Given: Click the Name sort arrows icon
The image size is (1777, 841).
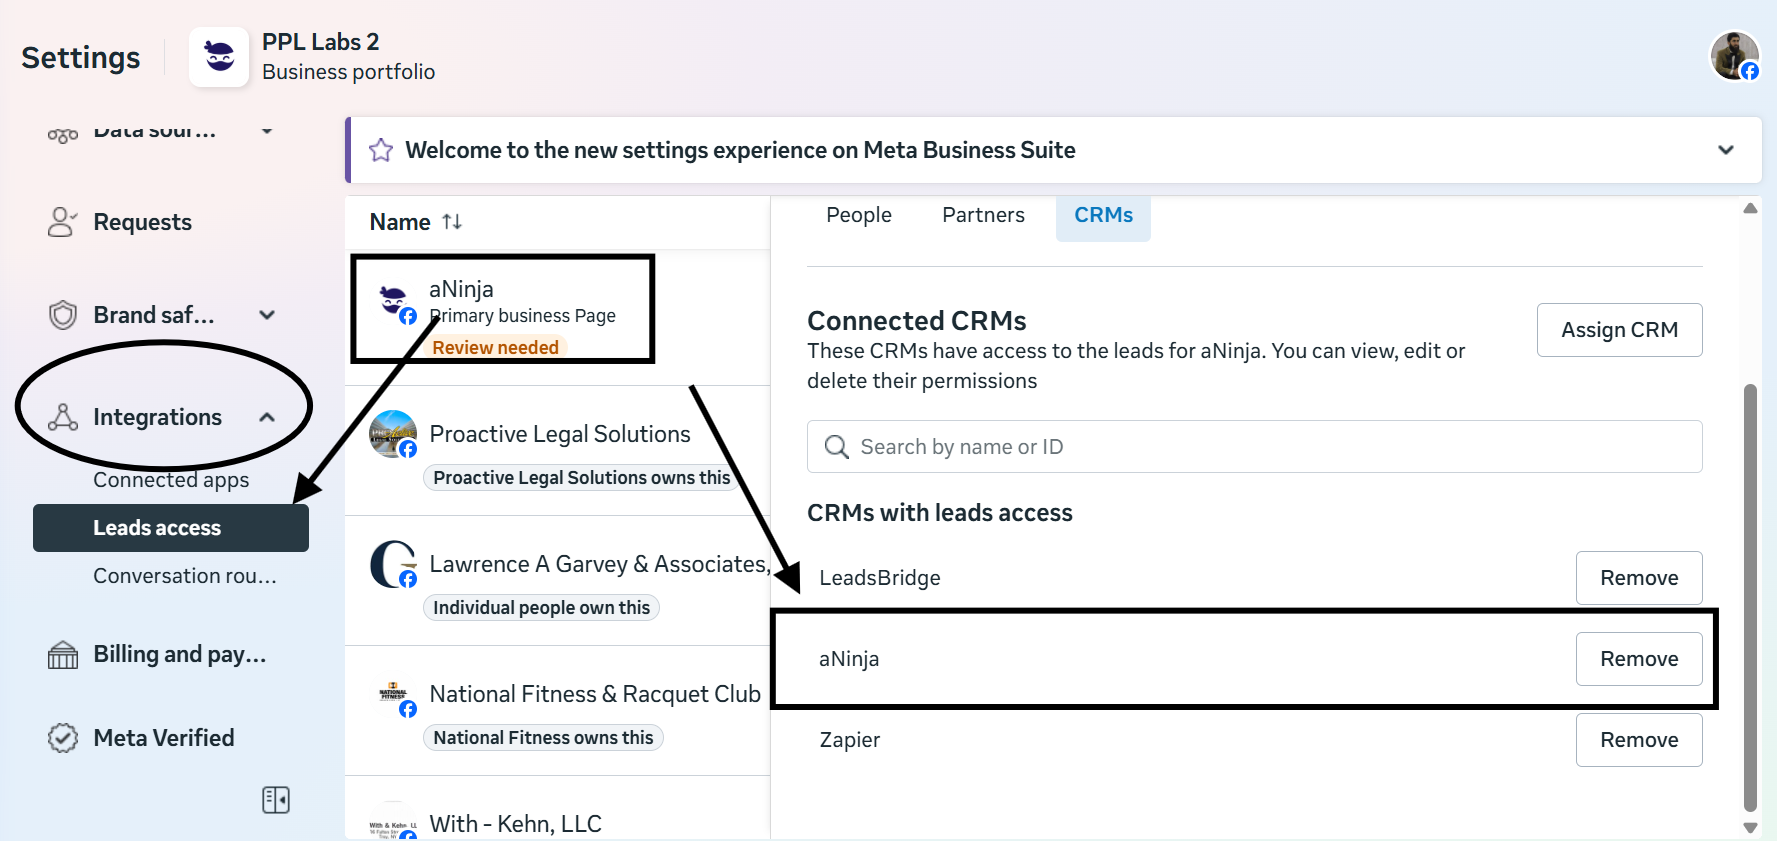Looking at the screenshot, I should [x=452, y=222].
